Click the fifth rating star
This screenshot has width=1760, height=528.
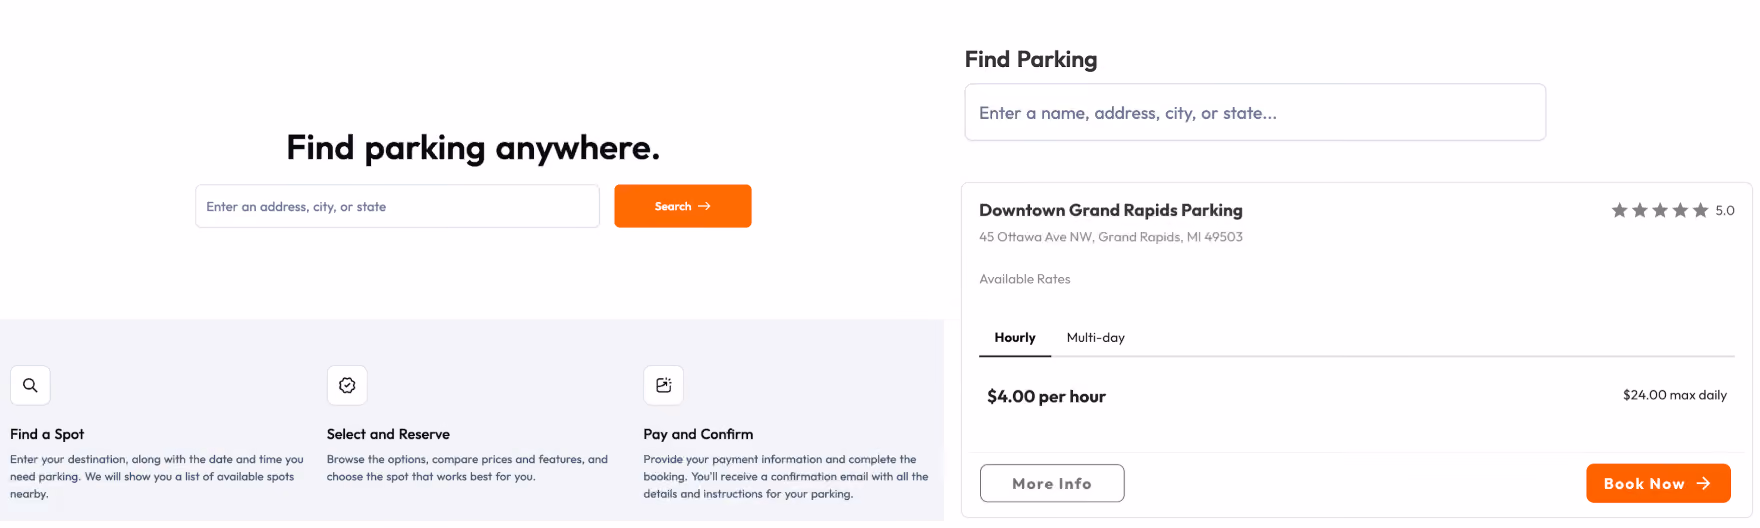coord(1700,210)
